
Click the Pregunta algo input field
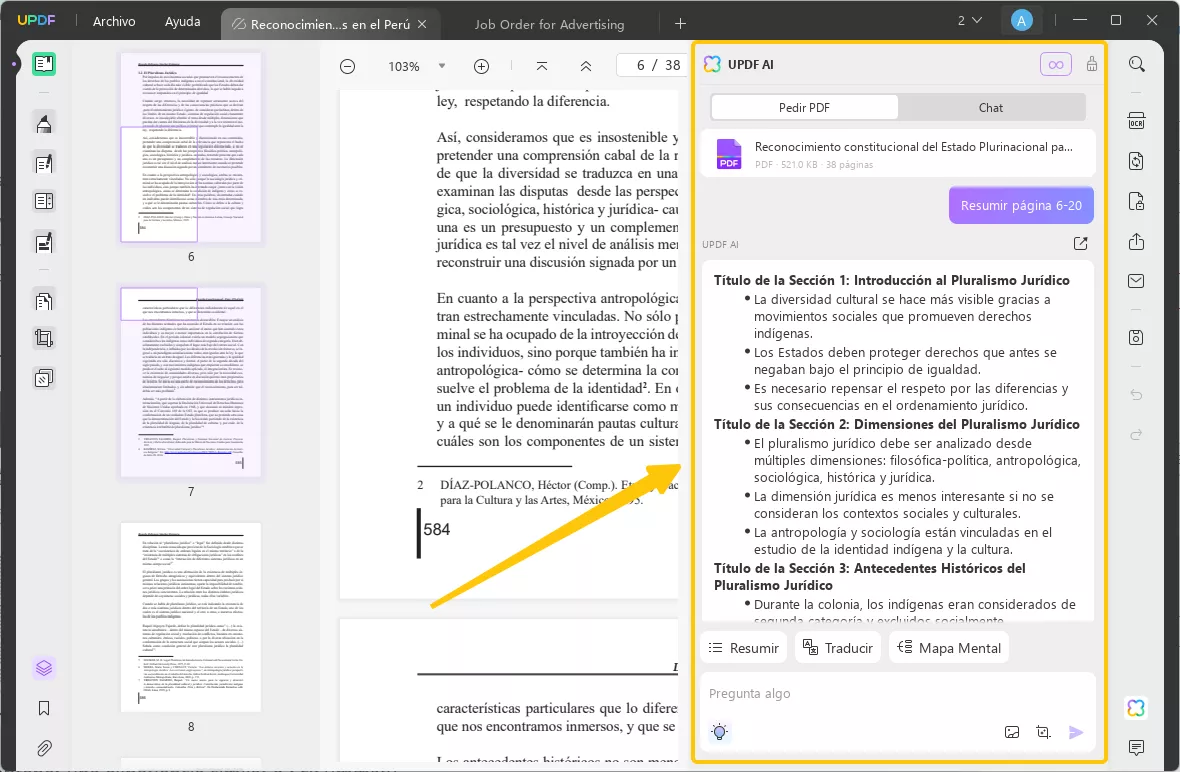point(896,694)
